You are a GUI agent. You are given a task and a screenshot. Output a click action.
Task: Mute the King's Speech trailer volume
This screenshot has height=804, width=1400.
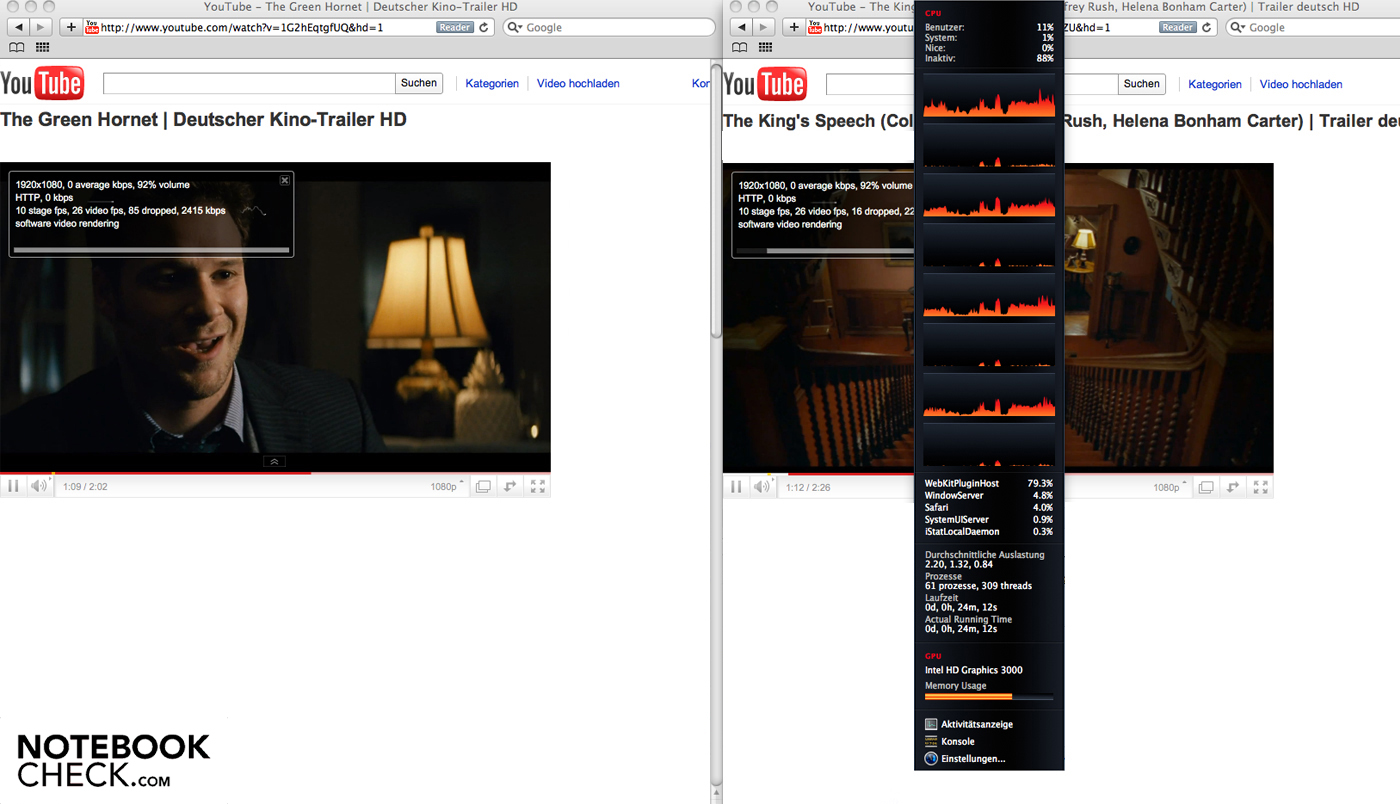click(x=762, y=486)
